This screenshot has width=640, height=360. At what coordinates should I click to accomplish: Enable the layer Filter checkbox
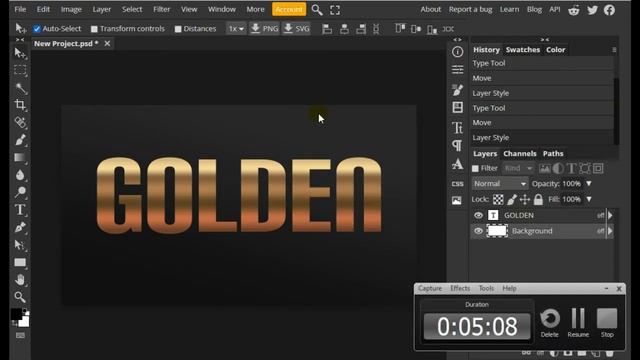click(x=476, y=168)
